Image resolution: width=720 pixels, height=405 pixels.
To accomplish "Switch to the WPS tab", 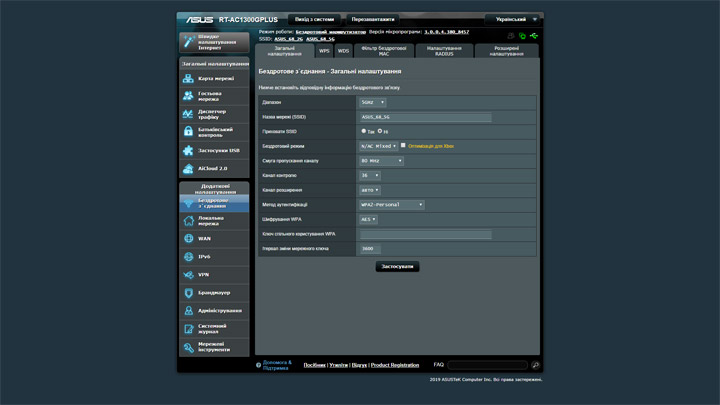I will (324, 51).
